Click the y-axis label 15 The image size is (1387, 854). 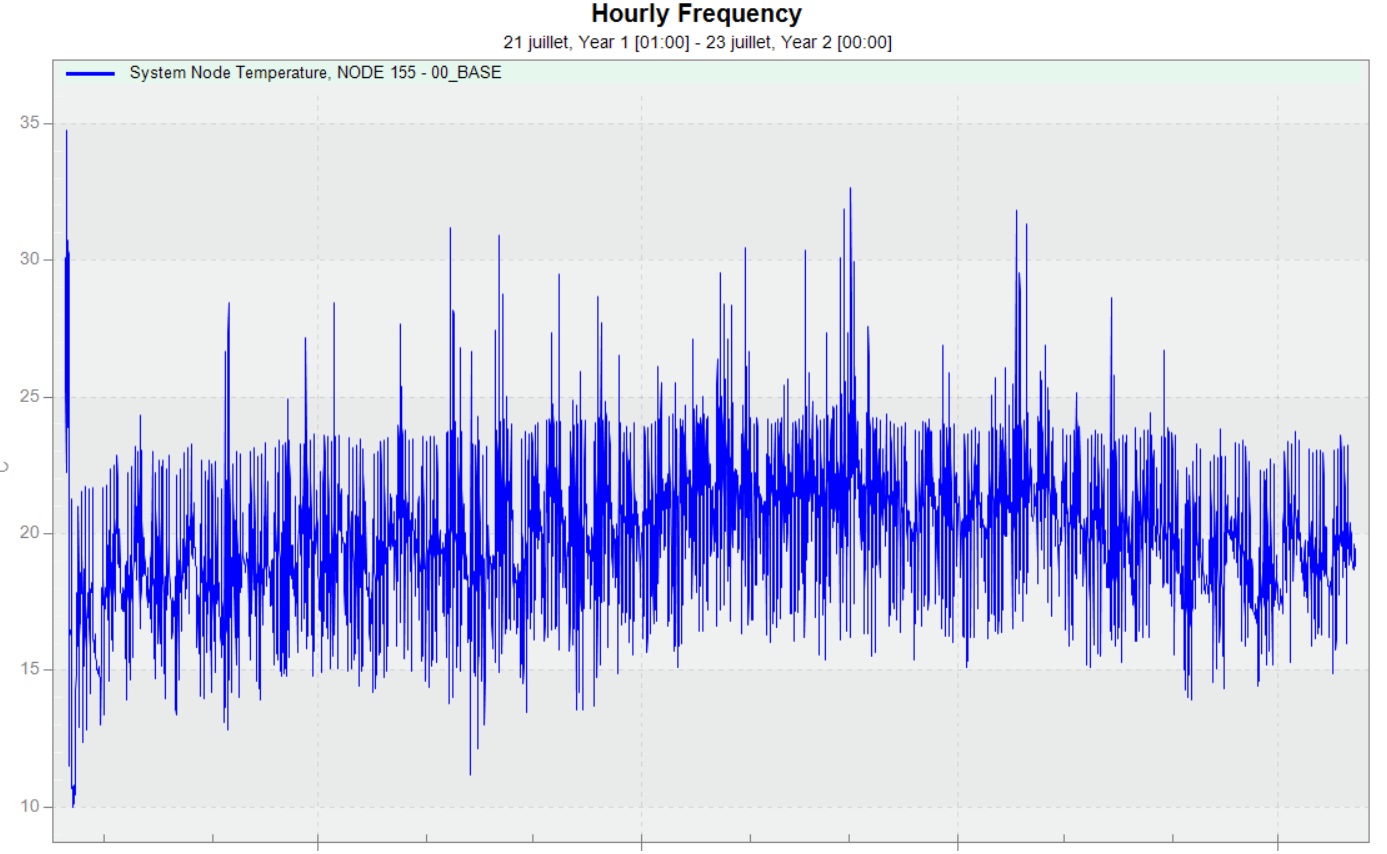click(x=29, y=670)
